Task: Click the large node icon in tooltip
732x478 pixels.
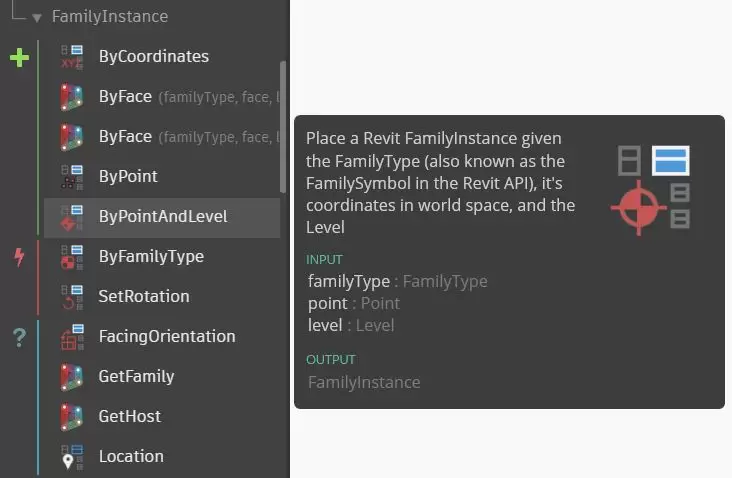Action: tap(651, 190)
